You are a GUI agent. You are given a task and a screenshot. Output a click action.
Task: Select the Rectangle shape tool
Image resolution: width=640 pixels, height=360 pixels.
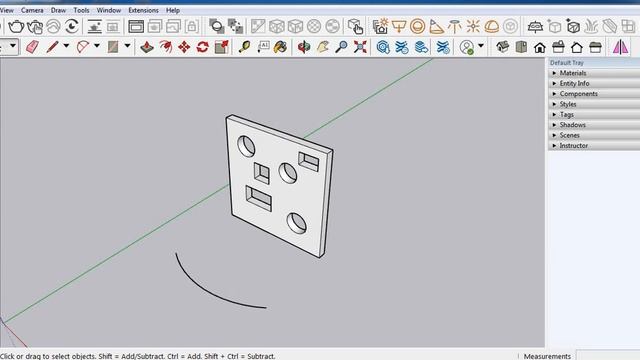(x=113, y=47)
